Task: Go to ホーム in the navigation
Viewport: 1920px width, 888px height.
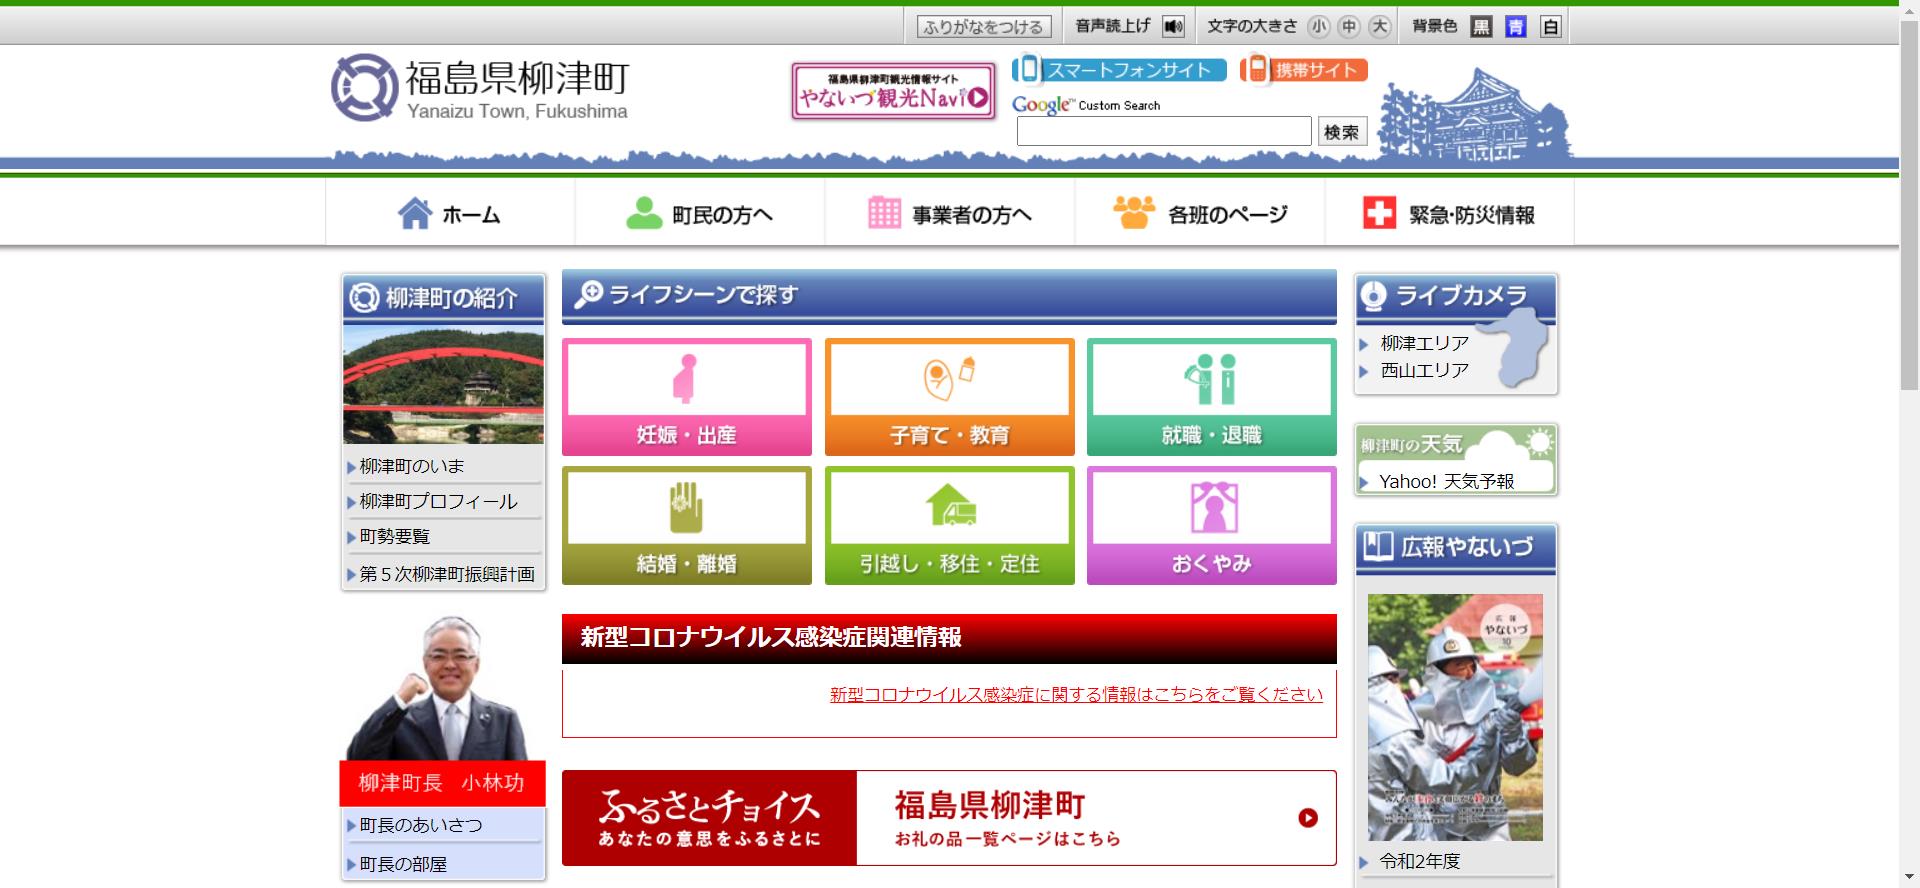Action: [x=450, y=214]
